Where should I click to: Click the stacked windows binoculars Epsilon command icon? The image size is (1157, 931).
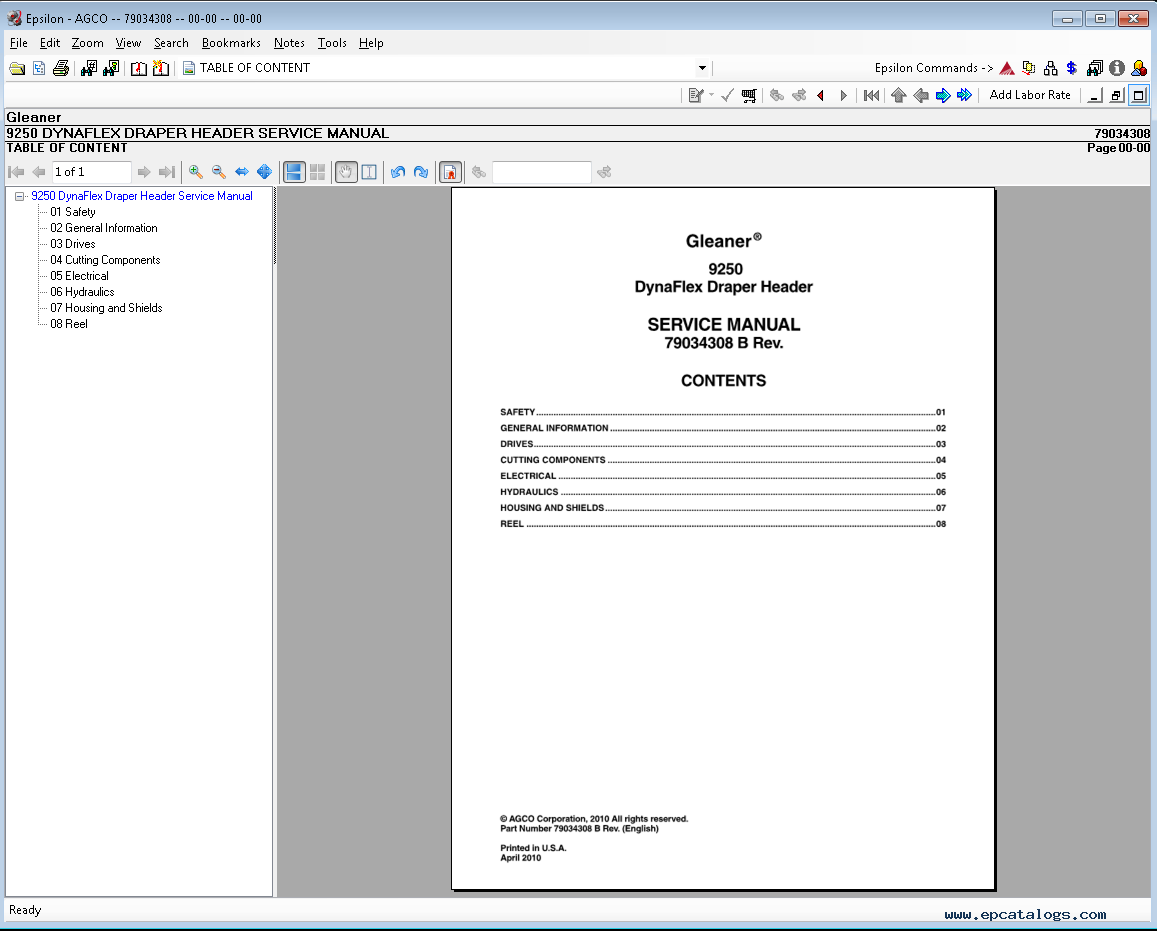point(1095,69)
